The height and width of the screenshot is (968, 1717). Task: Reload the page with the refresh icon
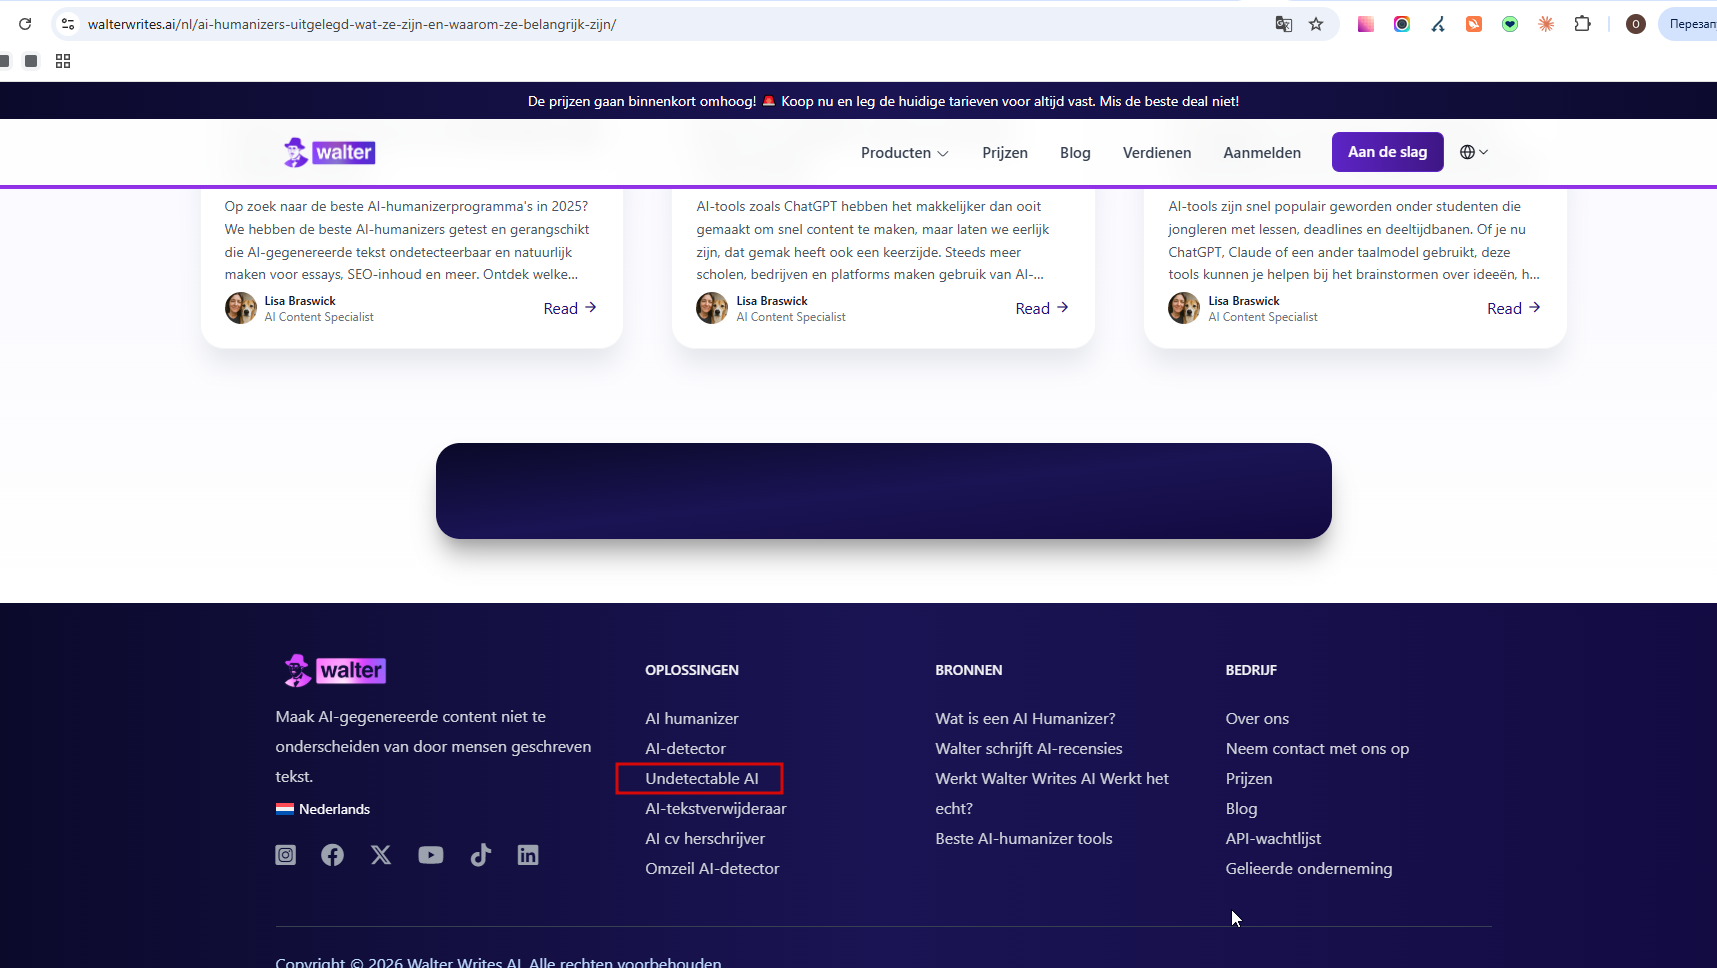tap(25, 24)
